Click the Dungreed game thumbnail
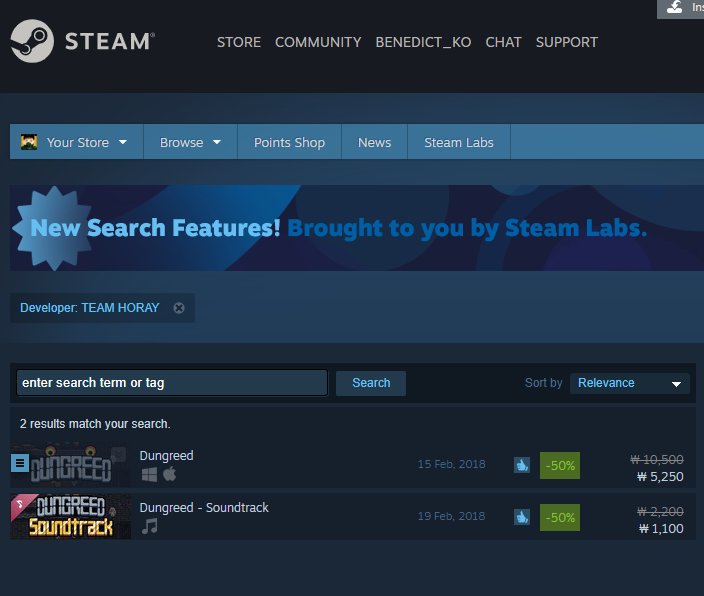 click(71, 465)
